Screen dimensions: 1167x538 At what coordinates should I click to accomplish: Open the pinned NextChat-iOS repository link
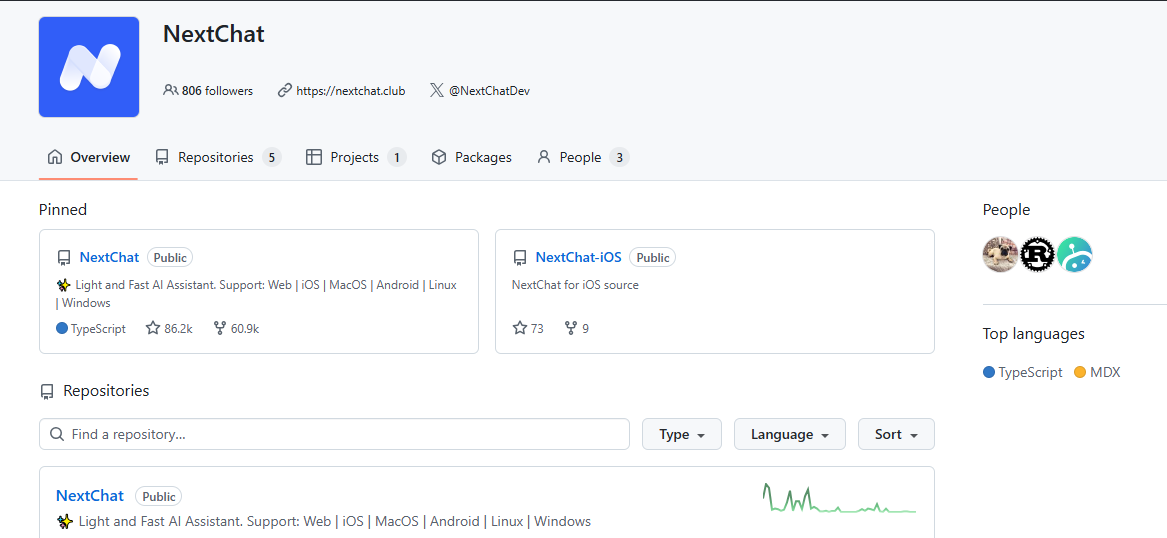(578, 257)
